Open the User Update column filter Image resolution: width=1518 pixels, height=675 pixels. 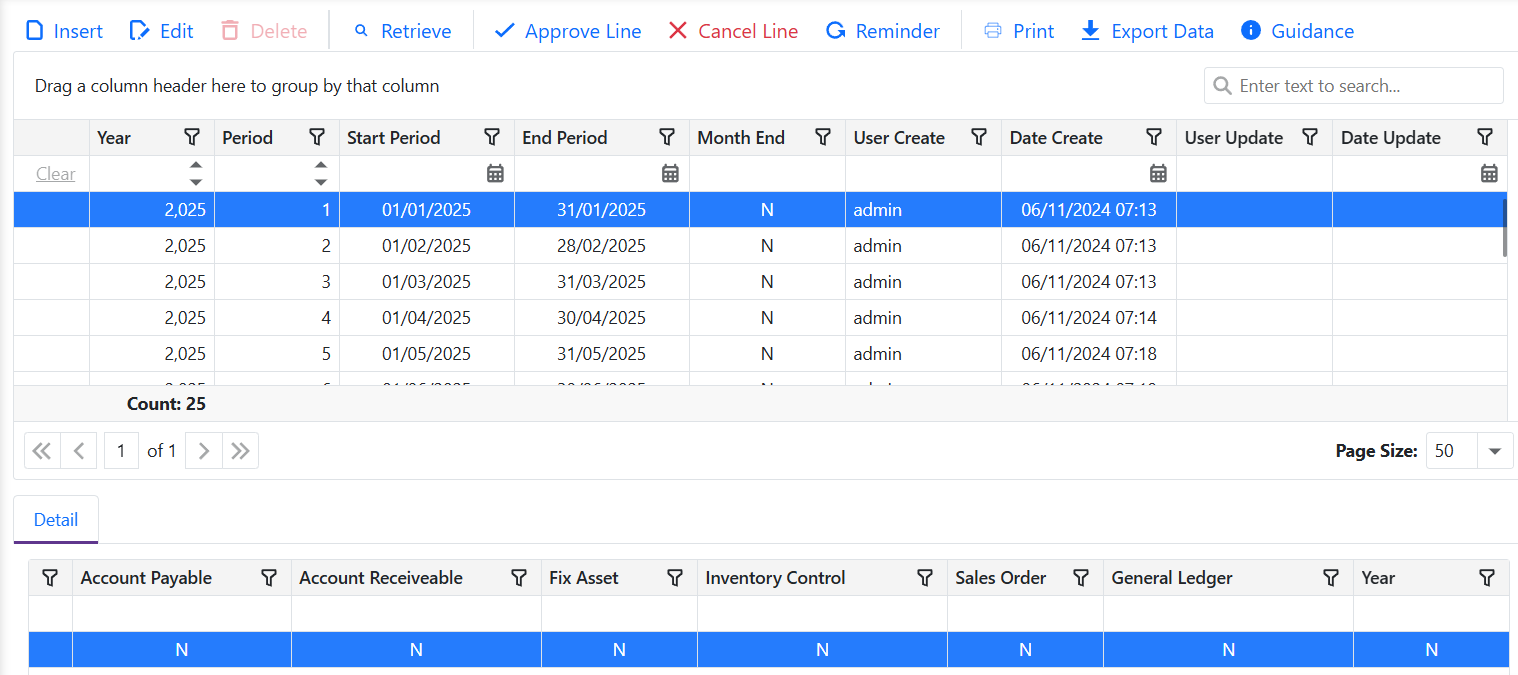pos(1310,137)
